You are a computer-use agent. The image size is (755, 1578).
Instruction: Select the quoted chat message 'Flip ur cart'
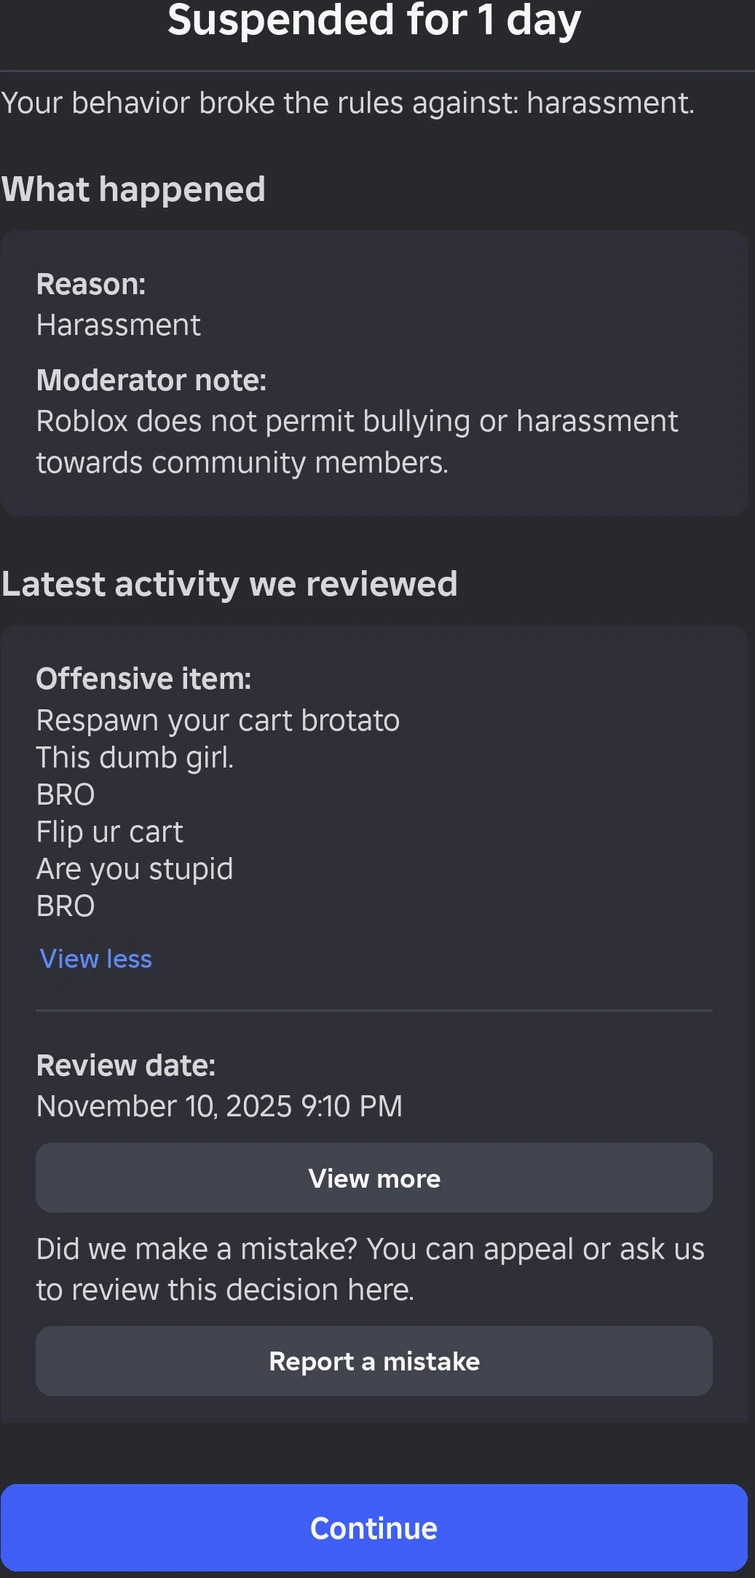pos(110,831)
